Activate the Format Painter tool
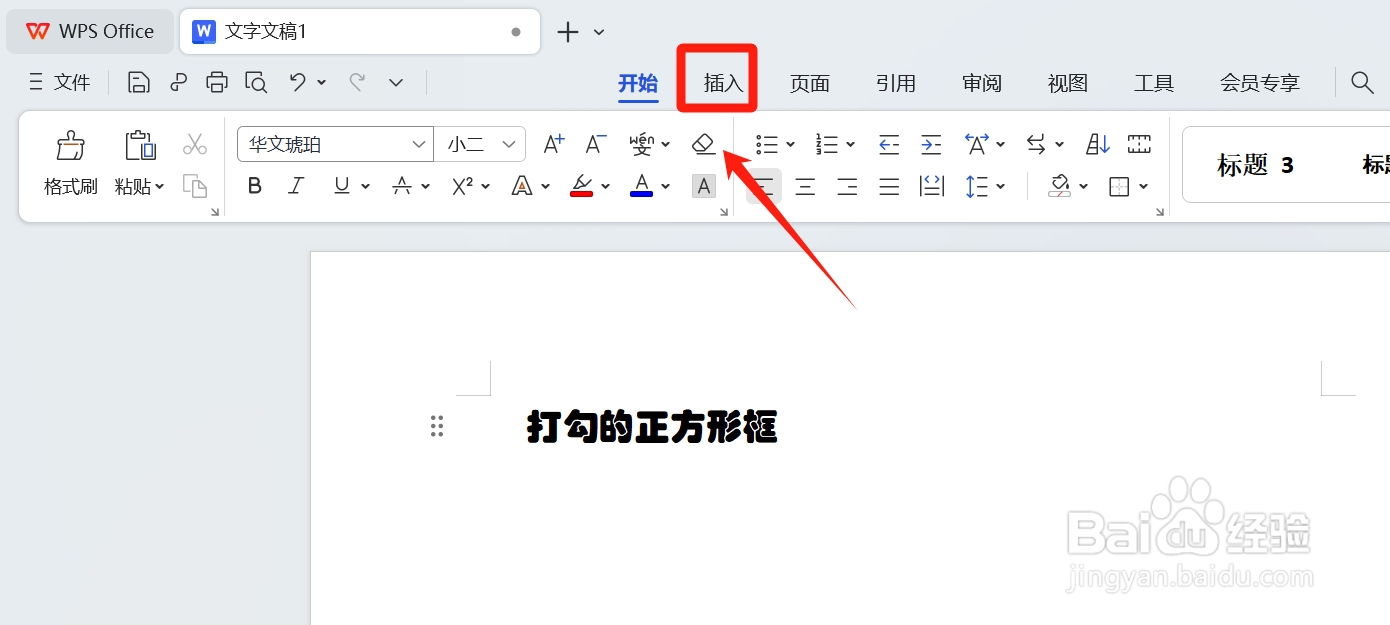Viewport: 1390px width, 625px height. pyautogui.click(x=70, y=160)
